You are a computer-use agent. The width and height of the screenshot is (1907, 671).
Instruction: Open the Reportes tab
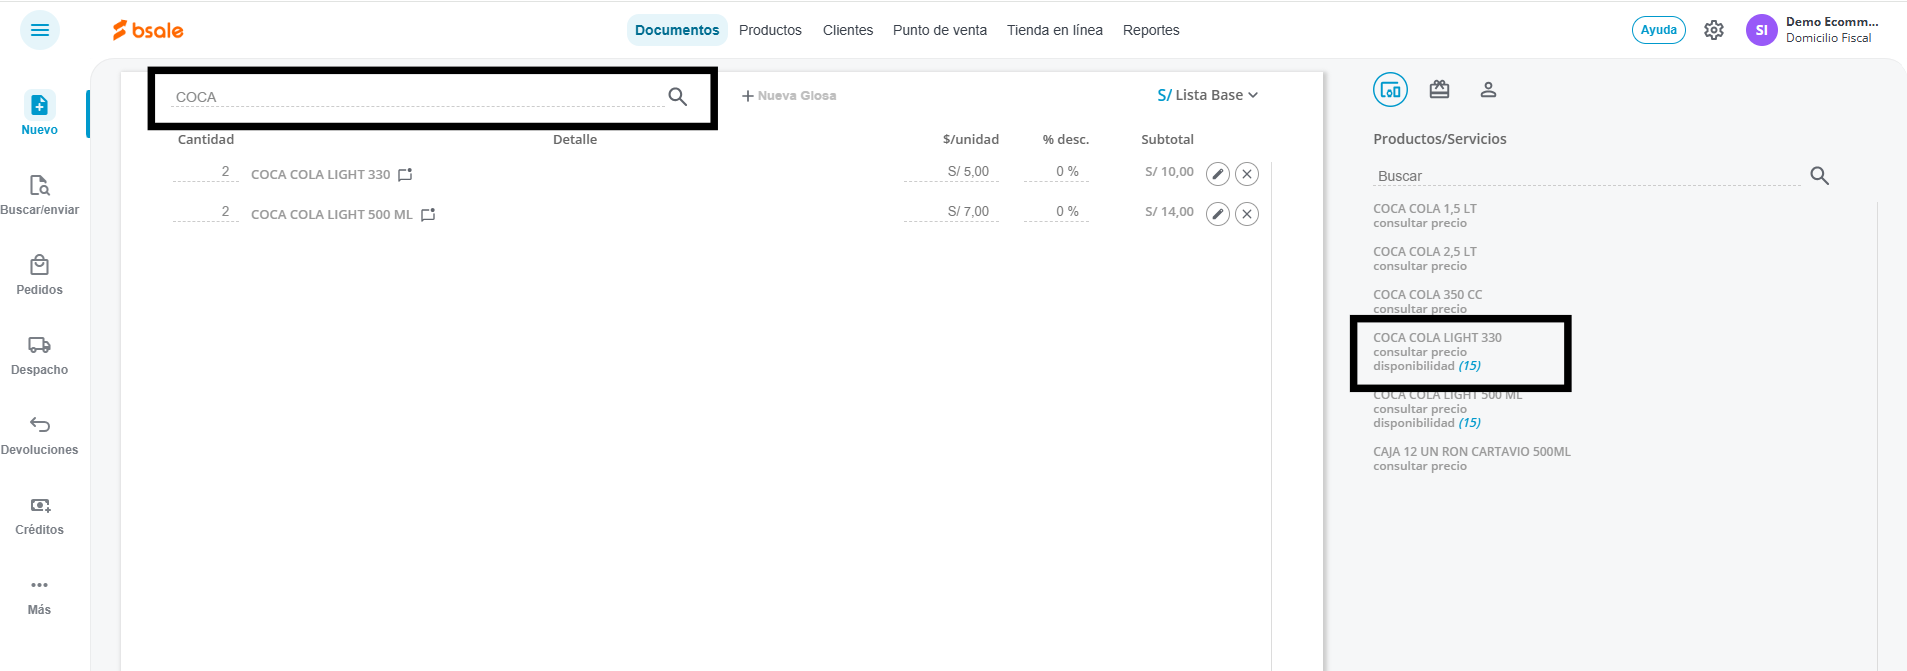tap(1151, 30)
